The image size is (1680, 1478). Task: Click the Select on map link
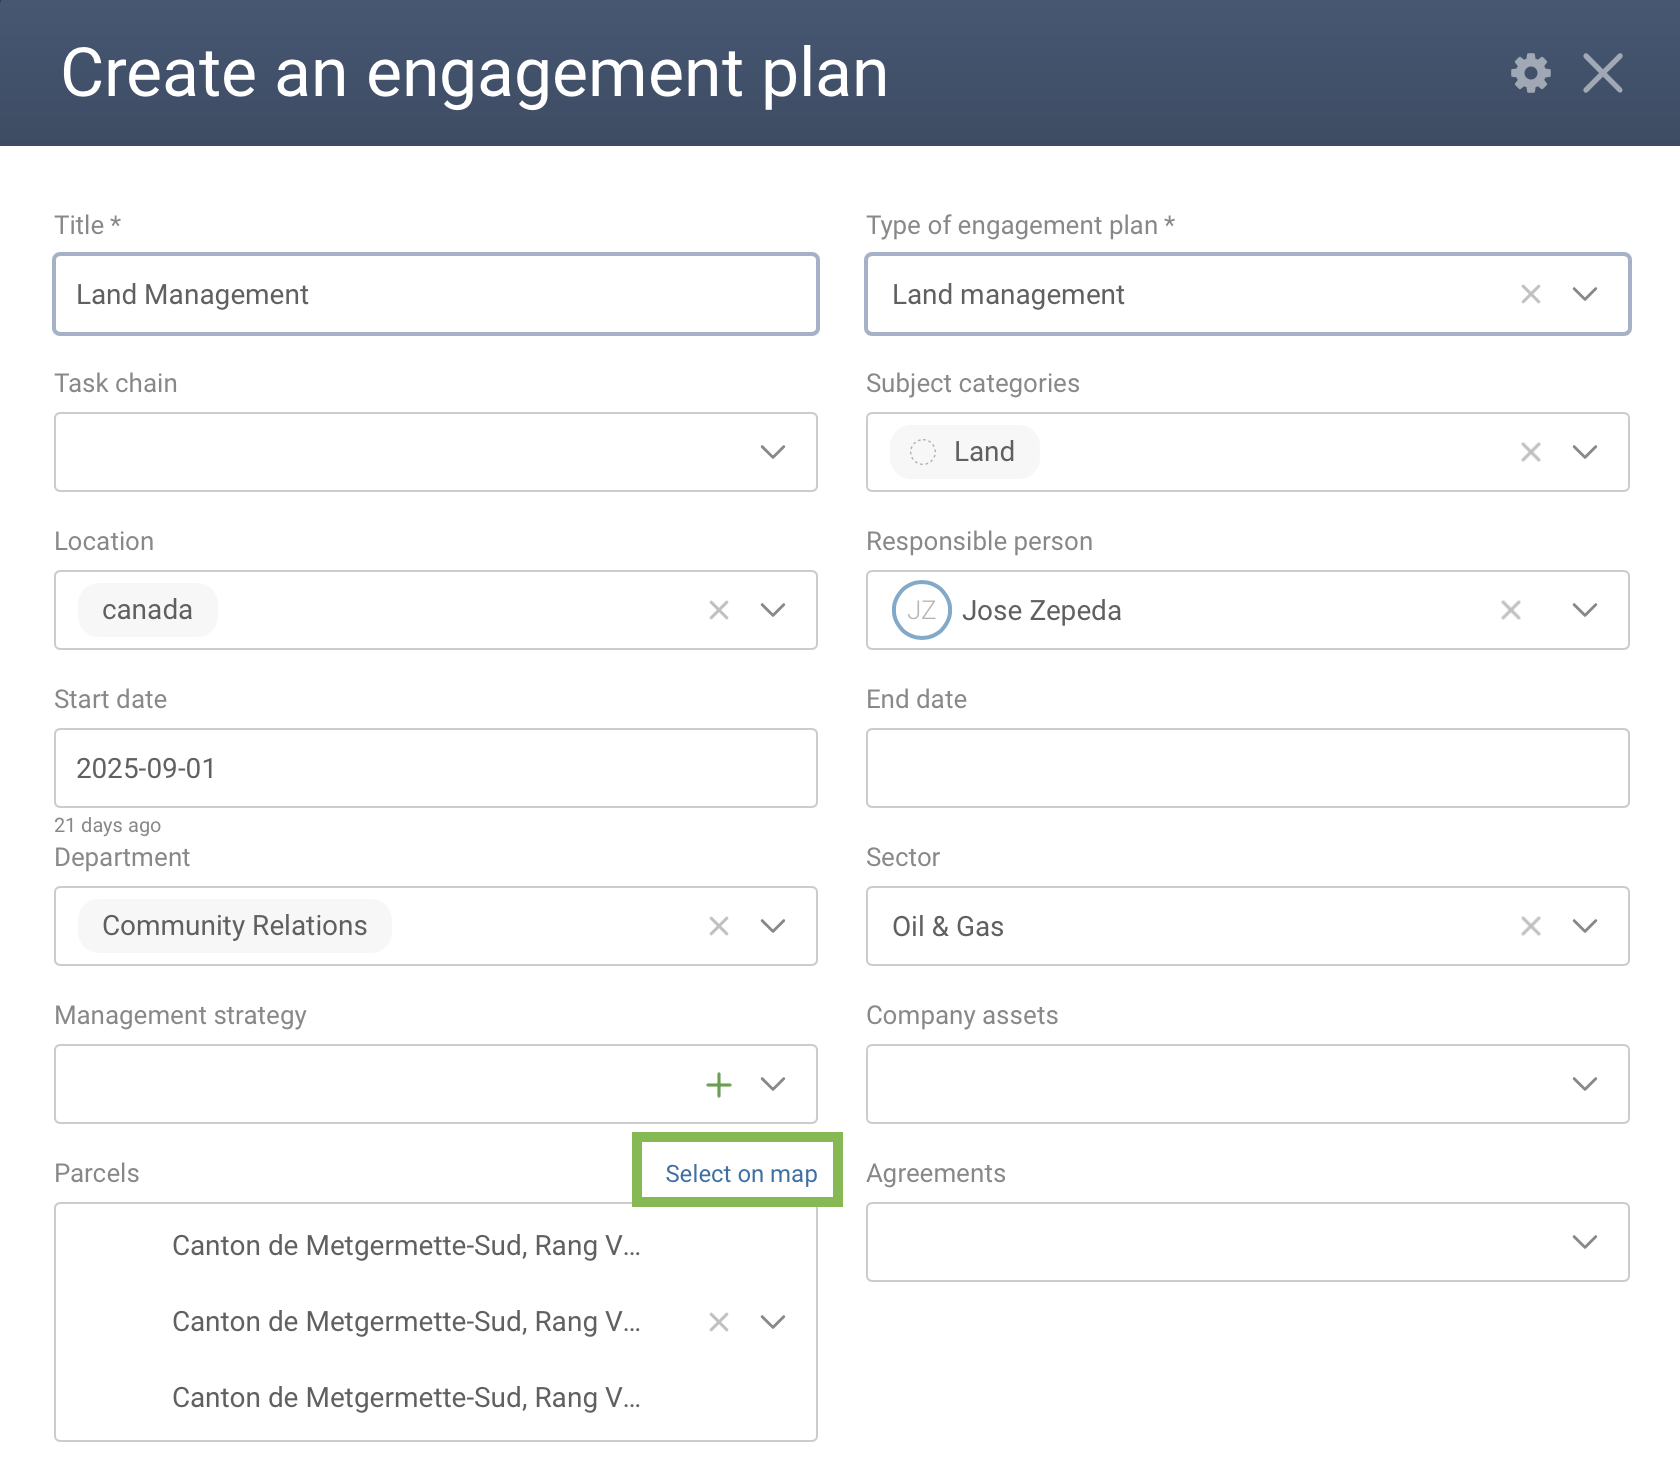(x=740, y=1173)
